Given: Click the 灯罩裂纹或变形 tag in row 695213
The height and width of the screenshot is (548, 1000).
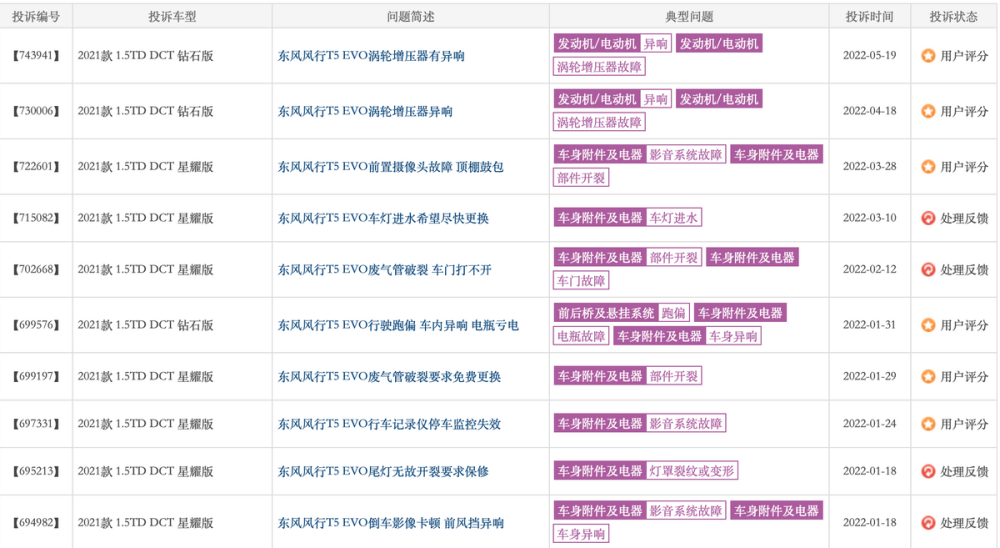Looking at the screenshot, I should click(692, 471).
